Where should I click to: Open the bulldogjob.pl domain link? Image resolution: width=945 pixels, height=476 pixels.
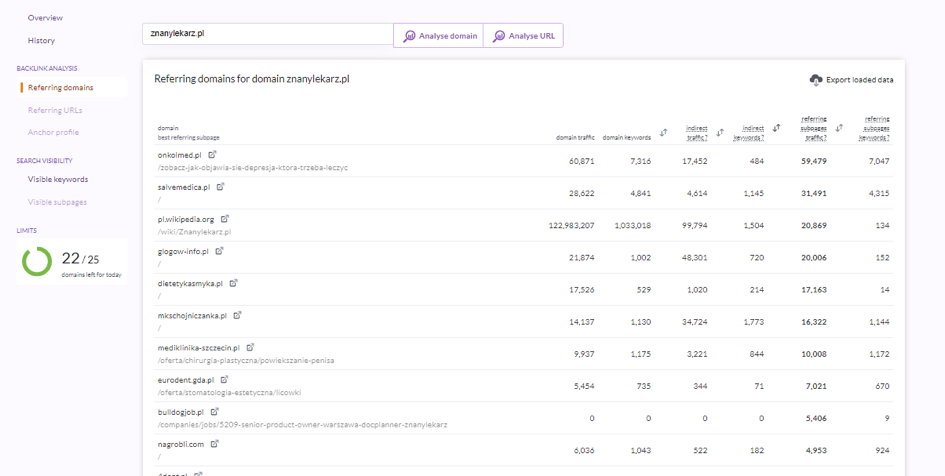coord(181,412)
